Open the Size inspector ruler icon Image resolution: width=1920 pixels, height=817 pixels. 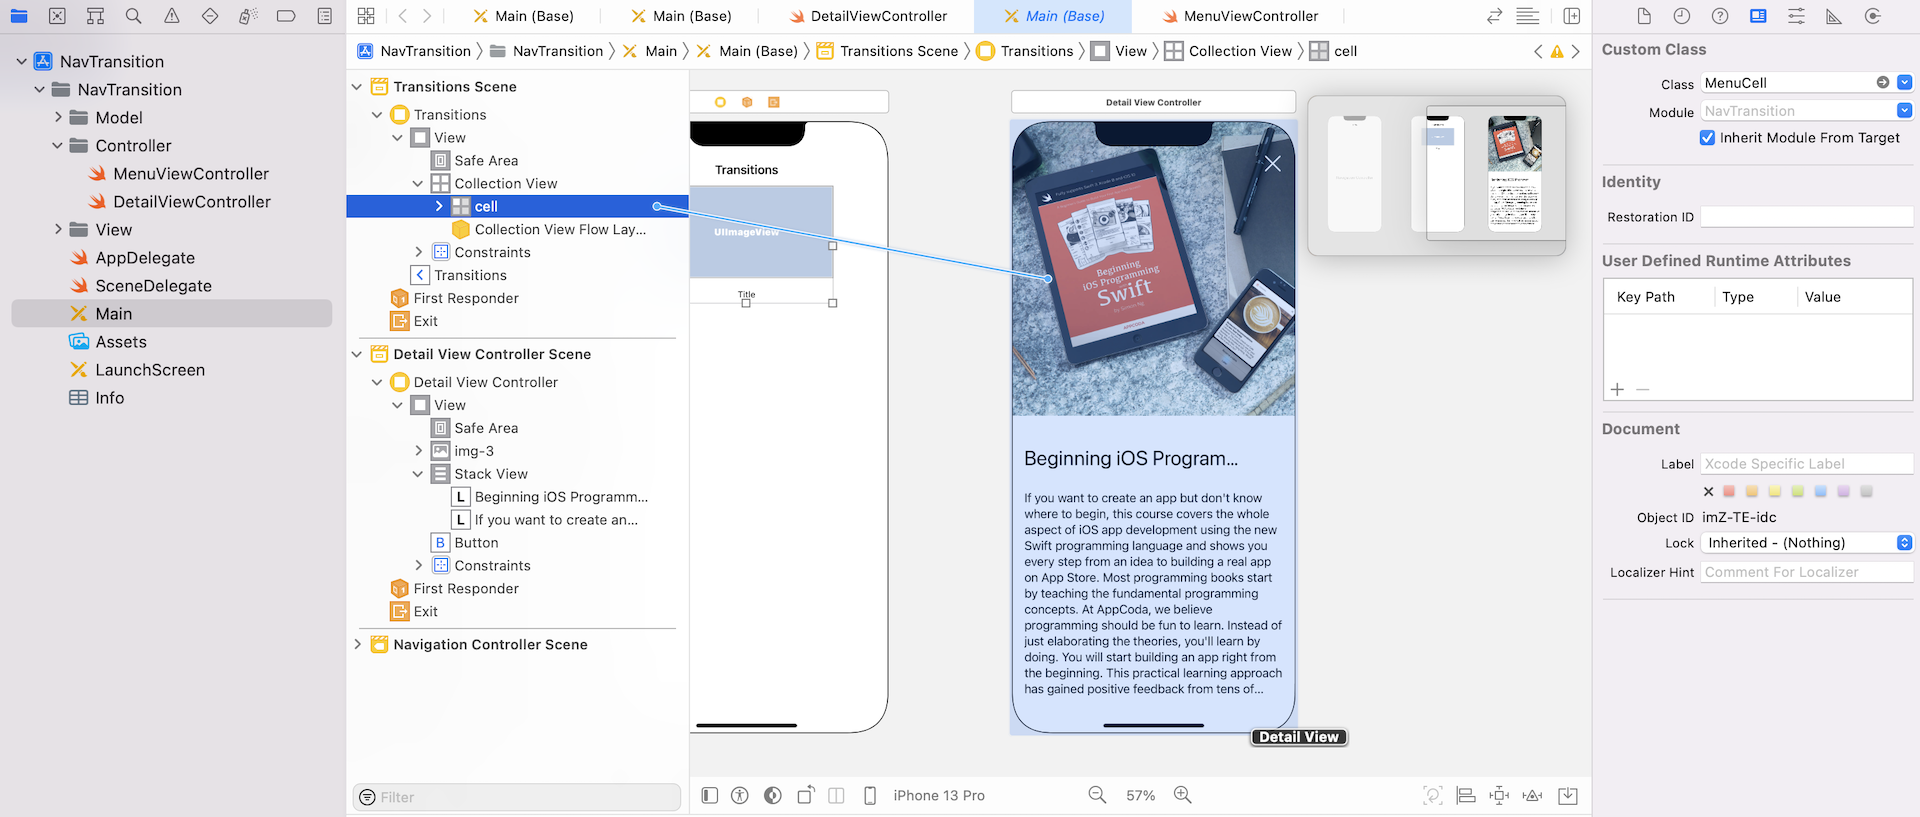click(1834, 16)
